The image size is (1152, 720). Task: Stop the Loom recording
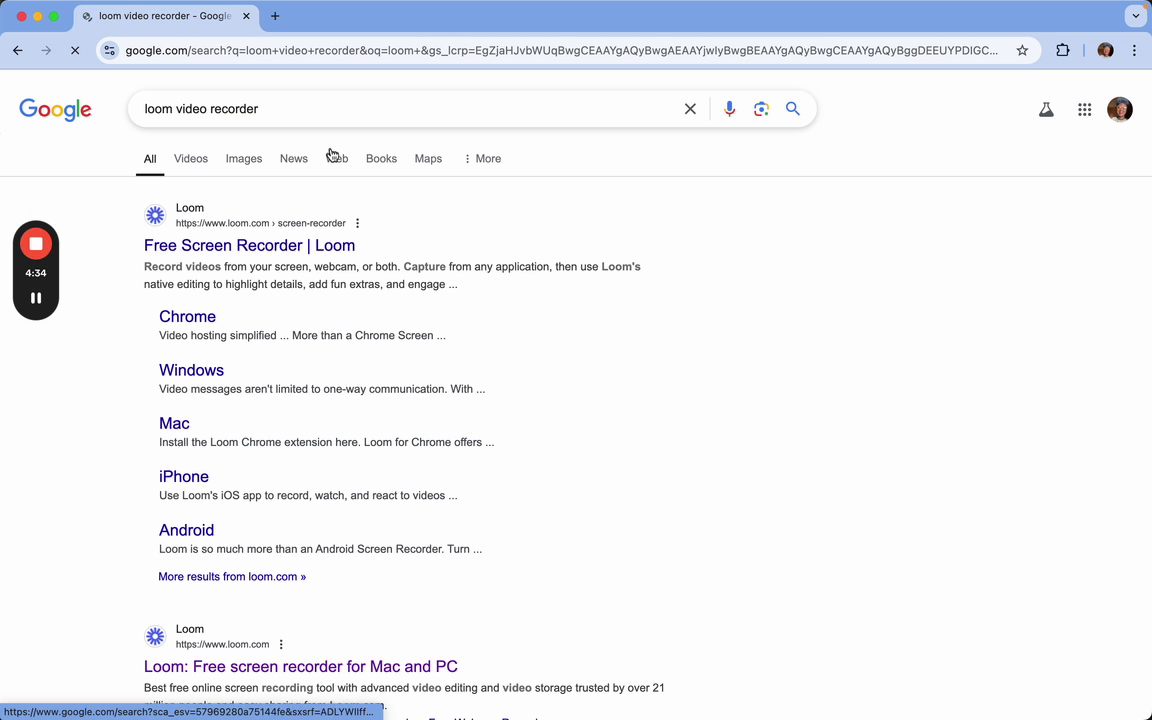pos(35,244)
